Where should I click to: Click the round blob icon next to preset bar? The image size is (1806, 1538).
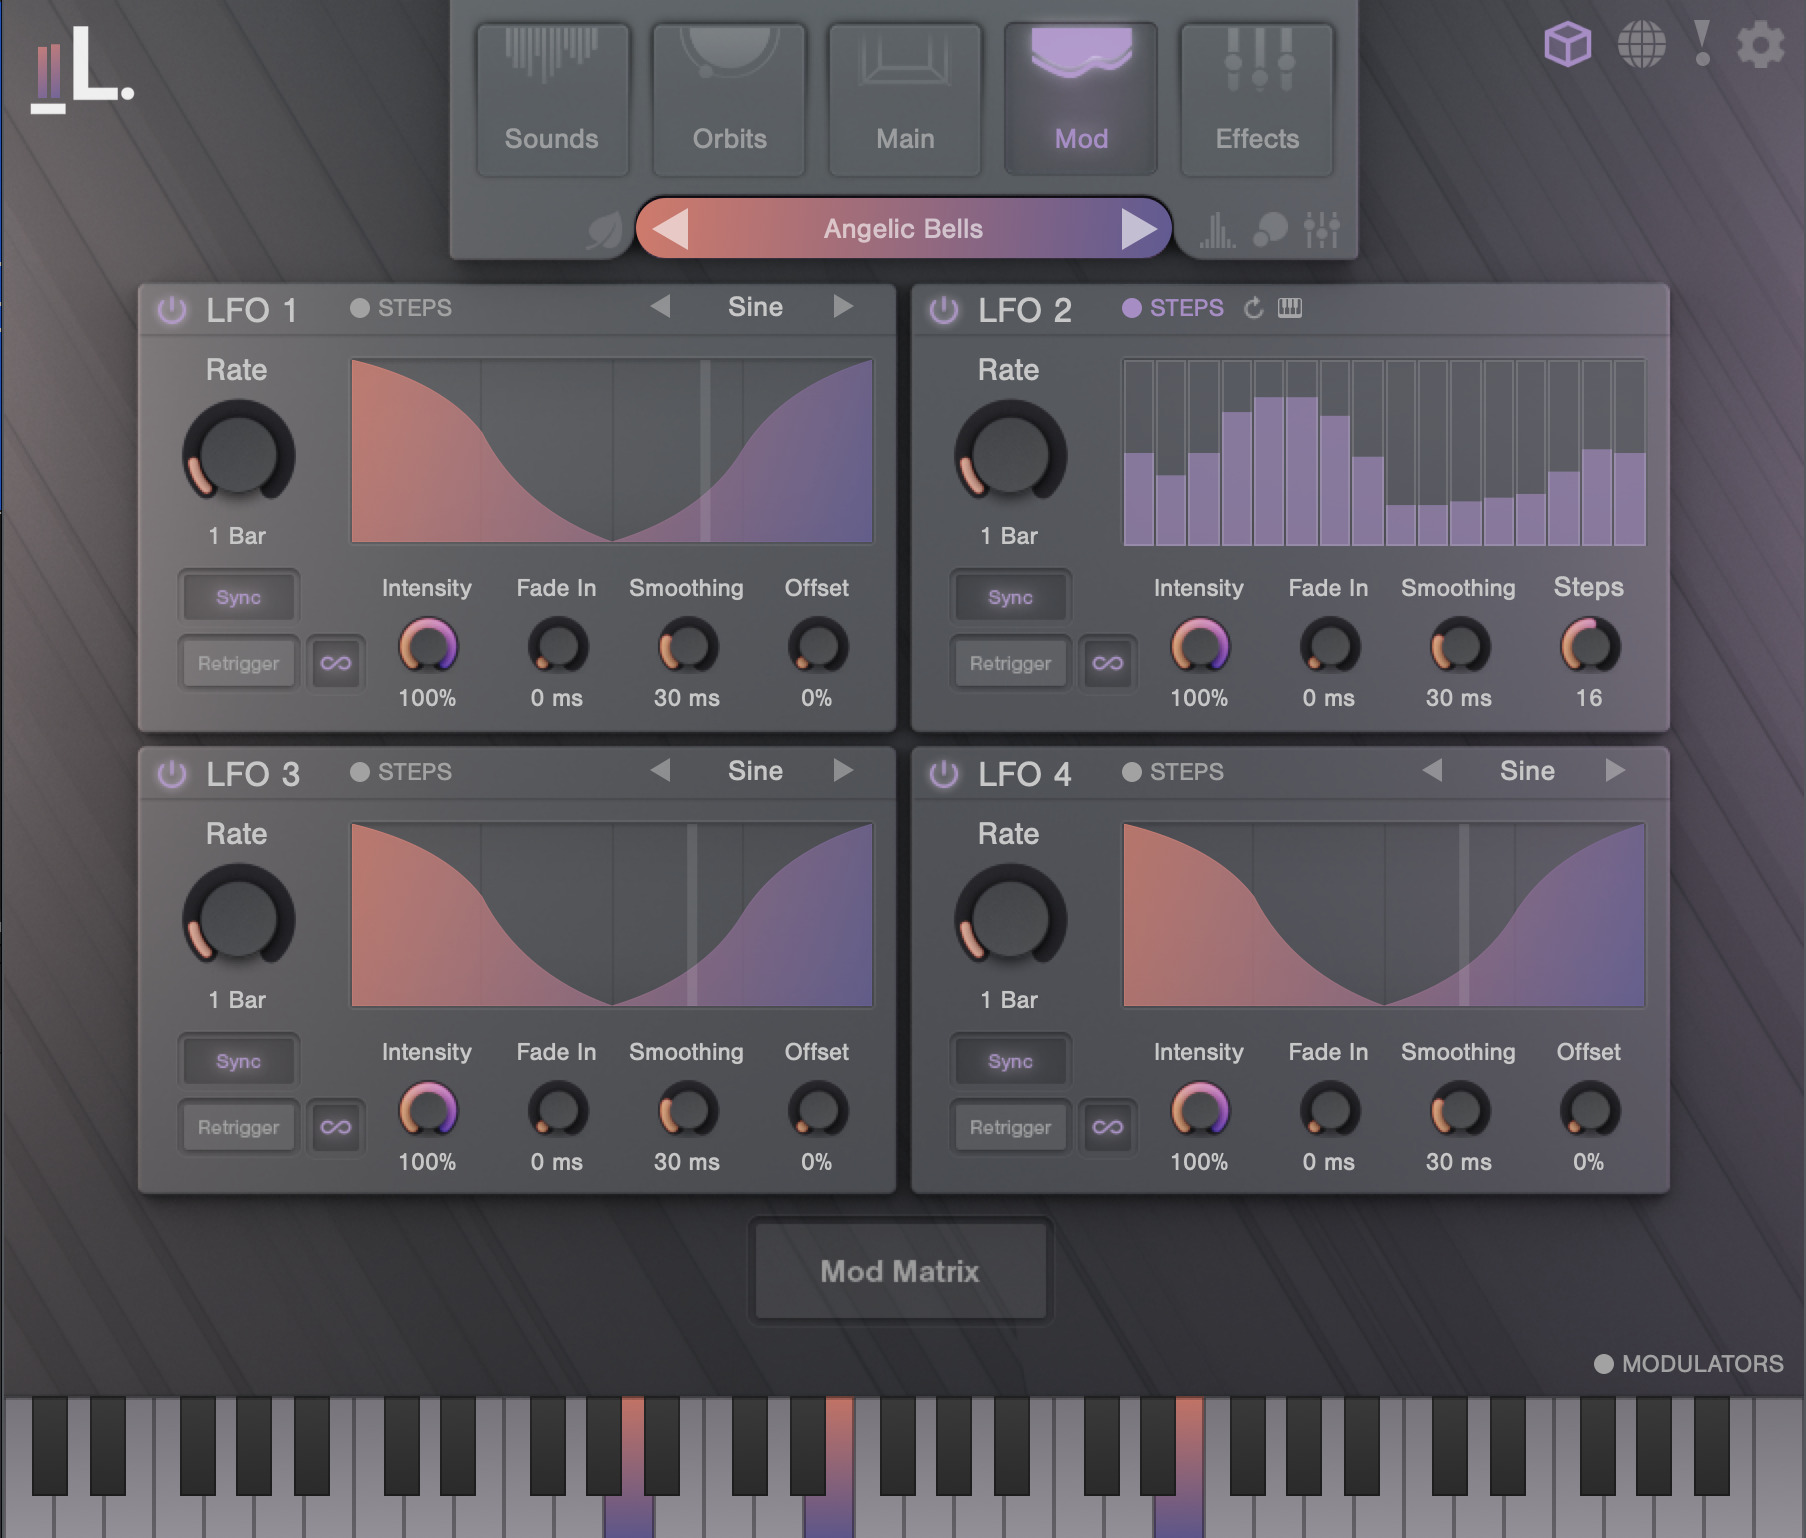(x=1270, y=230)
